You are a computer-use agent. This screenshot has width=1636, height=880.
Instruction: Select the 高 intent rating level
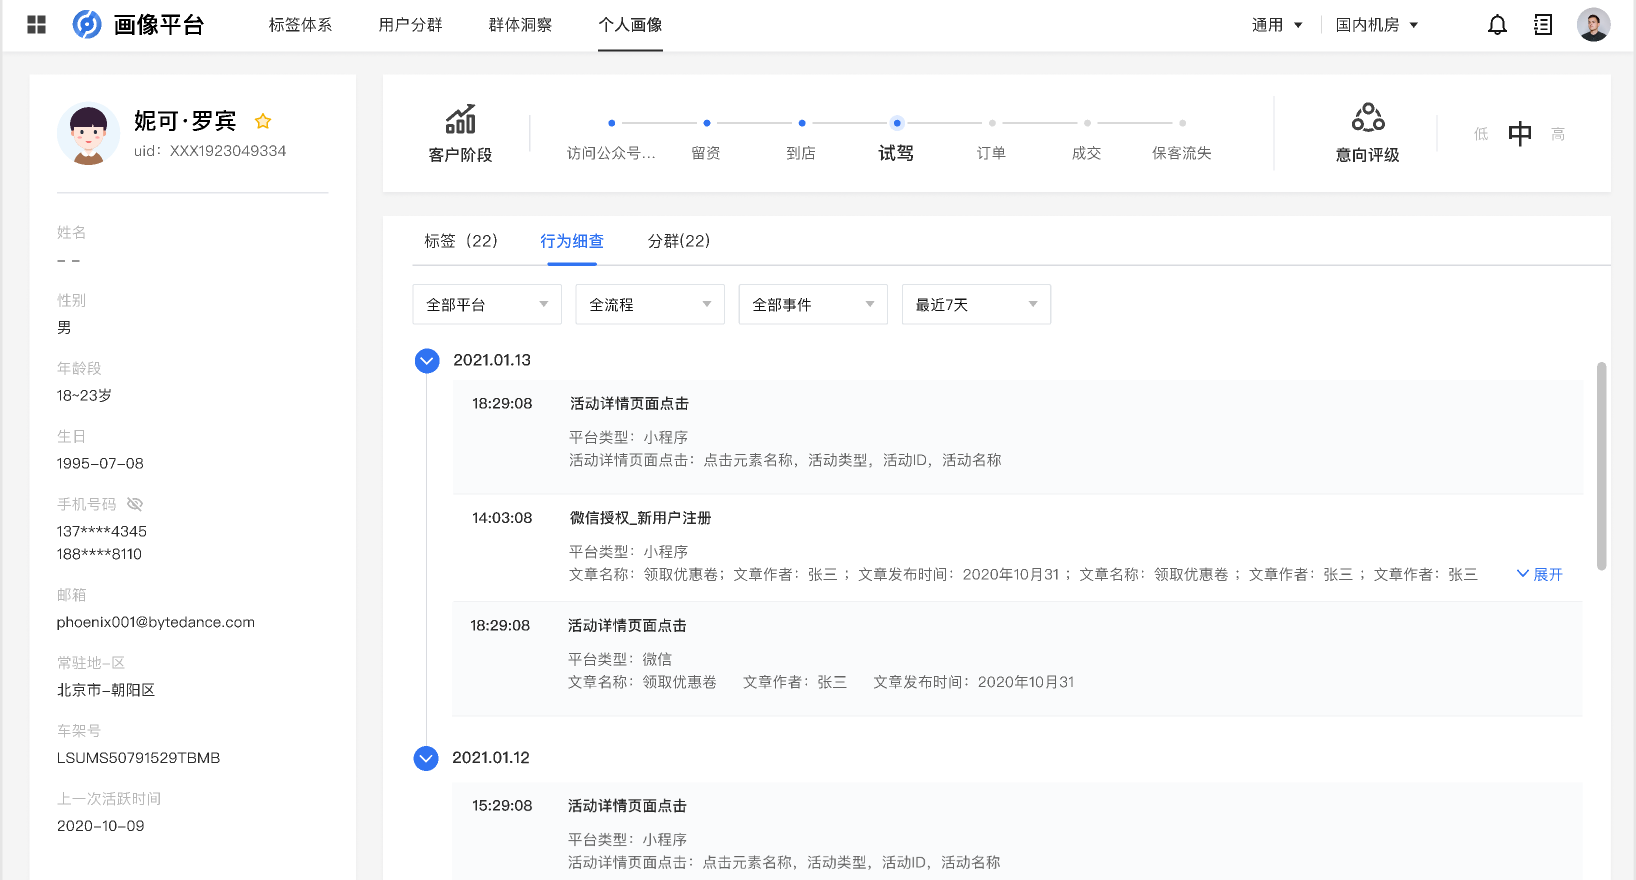tap(1557, 134)
